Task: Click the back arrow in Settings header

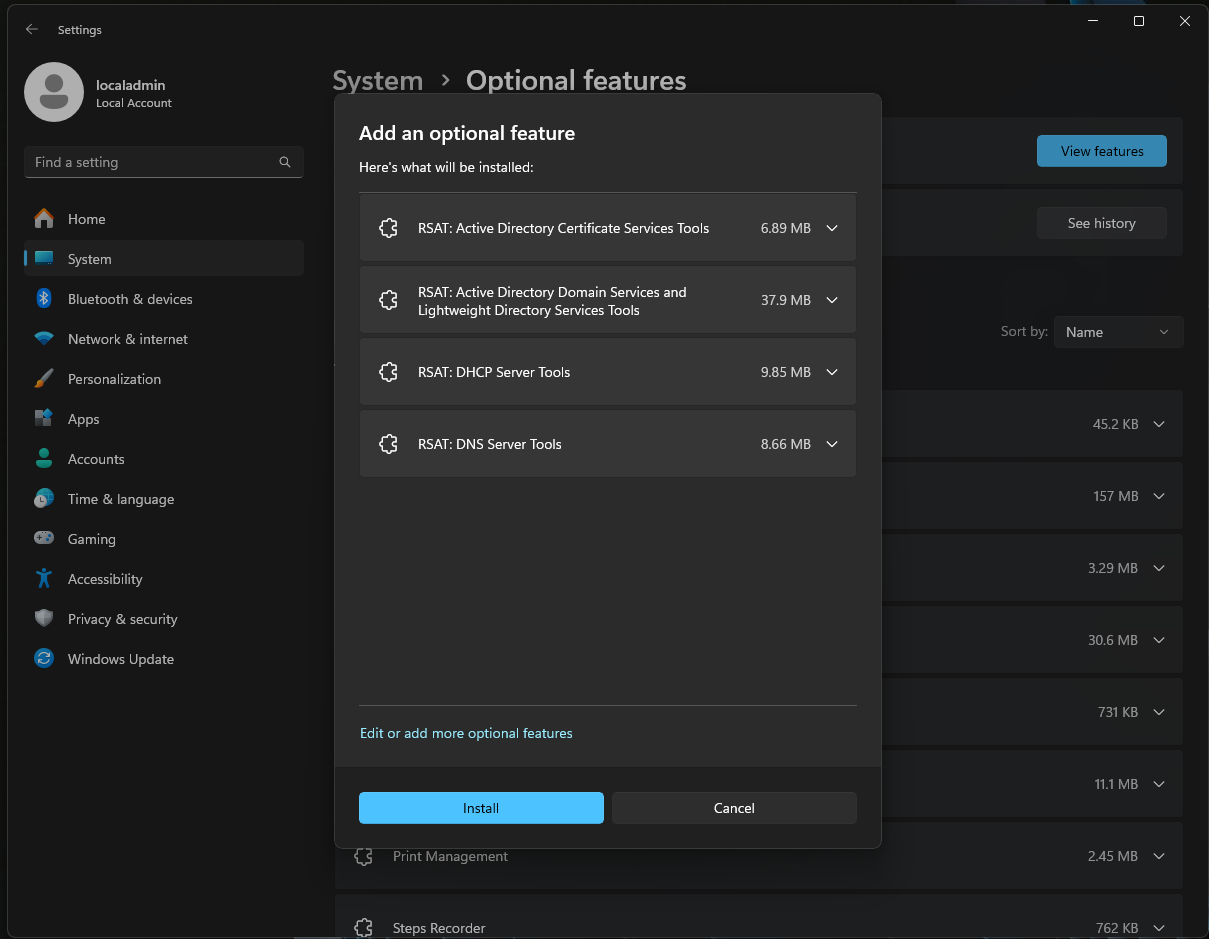Action: click(32, 30)
